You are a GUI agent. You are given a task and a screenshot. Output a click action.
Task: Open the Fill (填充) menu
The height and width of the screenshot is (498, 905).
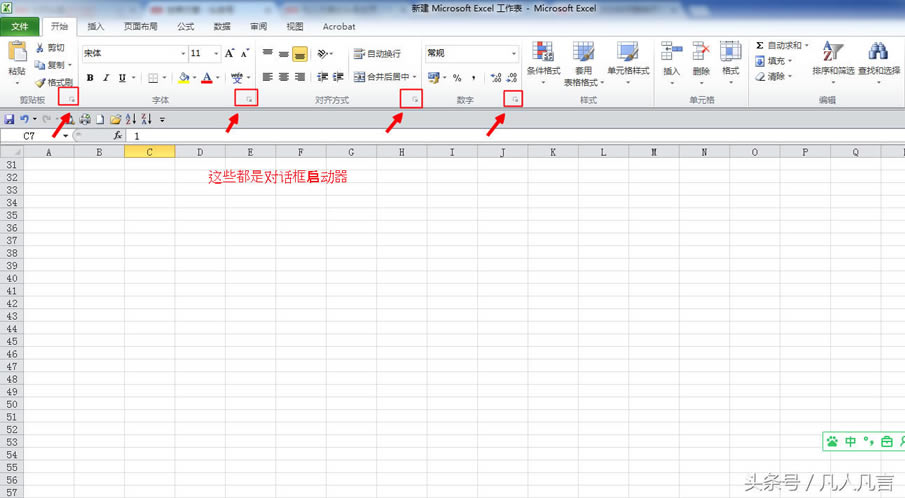coord(773,61)
